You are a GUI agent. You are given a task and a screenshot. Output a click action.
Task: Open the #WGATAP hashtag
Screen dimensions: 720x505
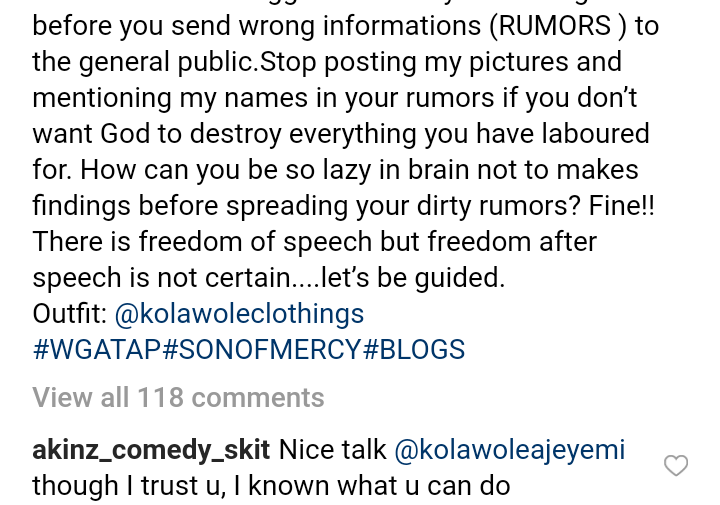click(x=97, y=349)
